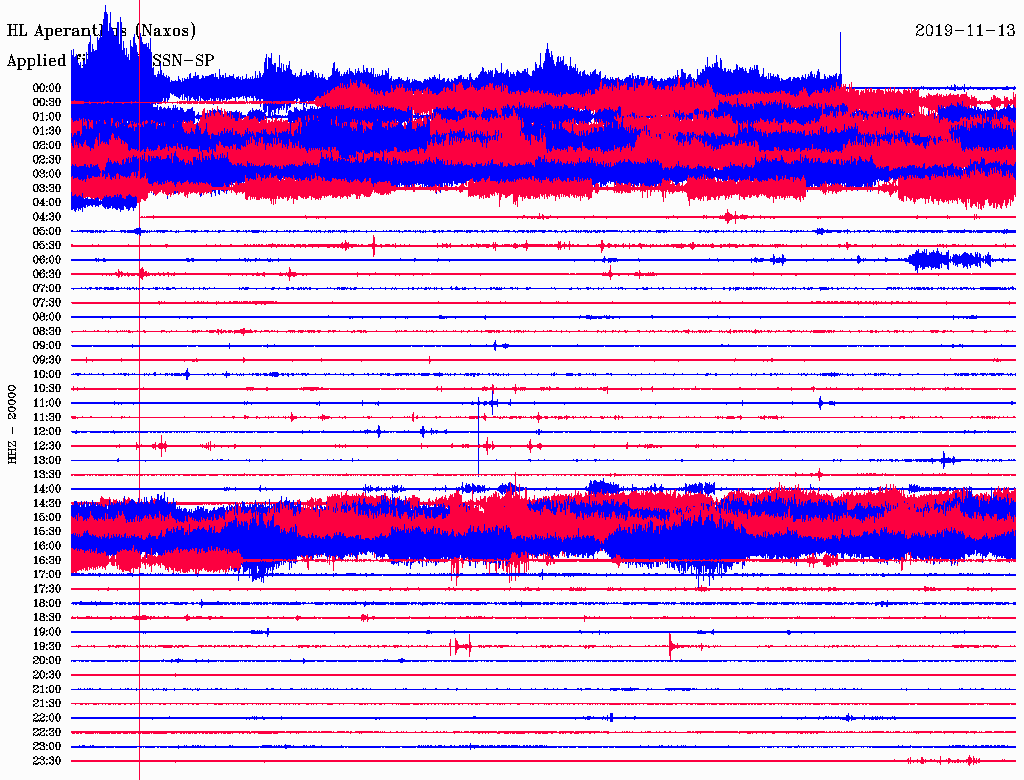Click the 16:30 time label
Viewport: 1024px width, 780px height.
(47, 561)
